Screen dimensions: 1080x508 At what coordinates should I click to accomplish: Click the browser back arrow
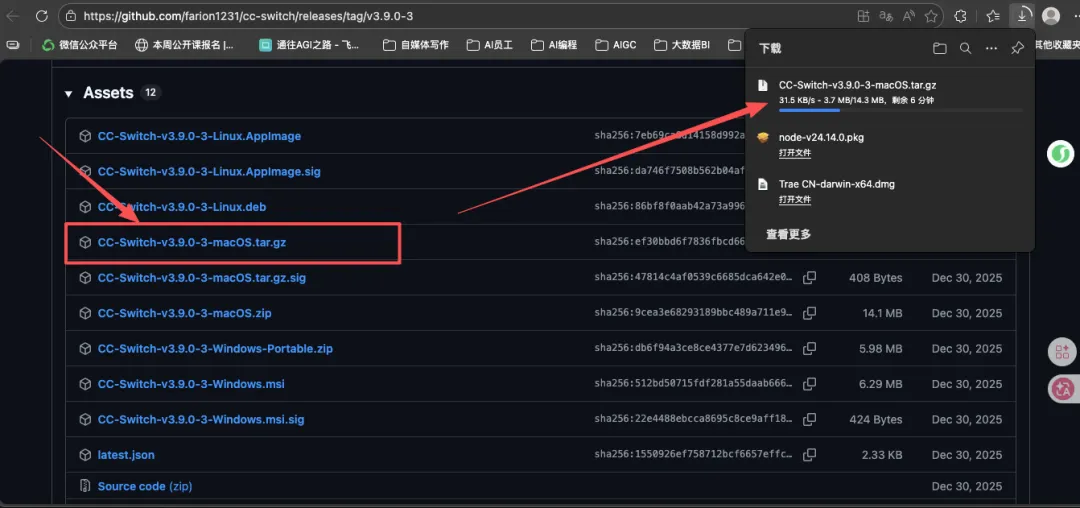12,15
